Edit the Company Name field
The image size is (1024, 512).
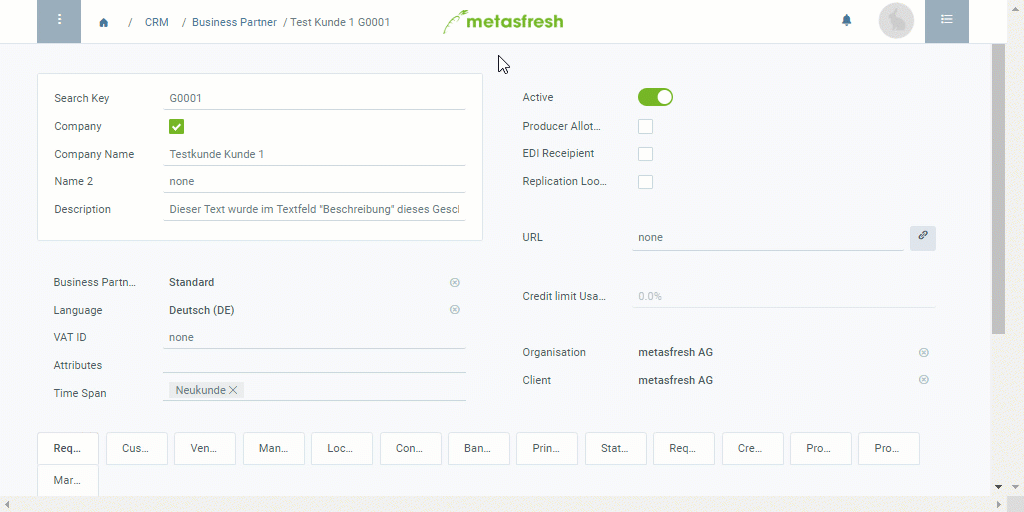tap(314, 155)
